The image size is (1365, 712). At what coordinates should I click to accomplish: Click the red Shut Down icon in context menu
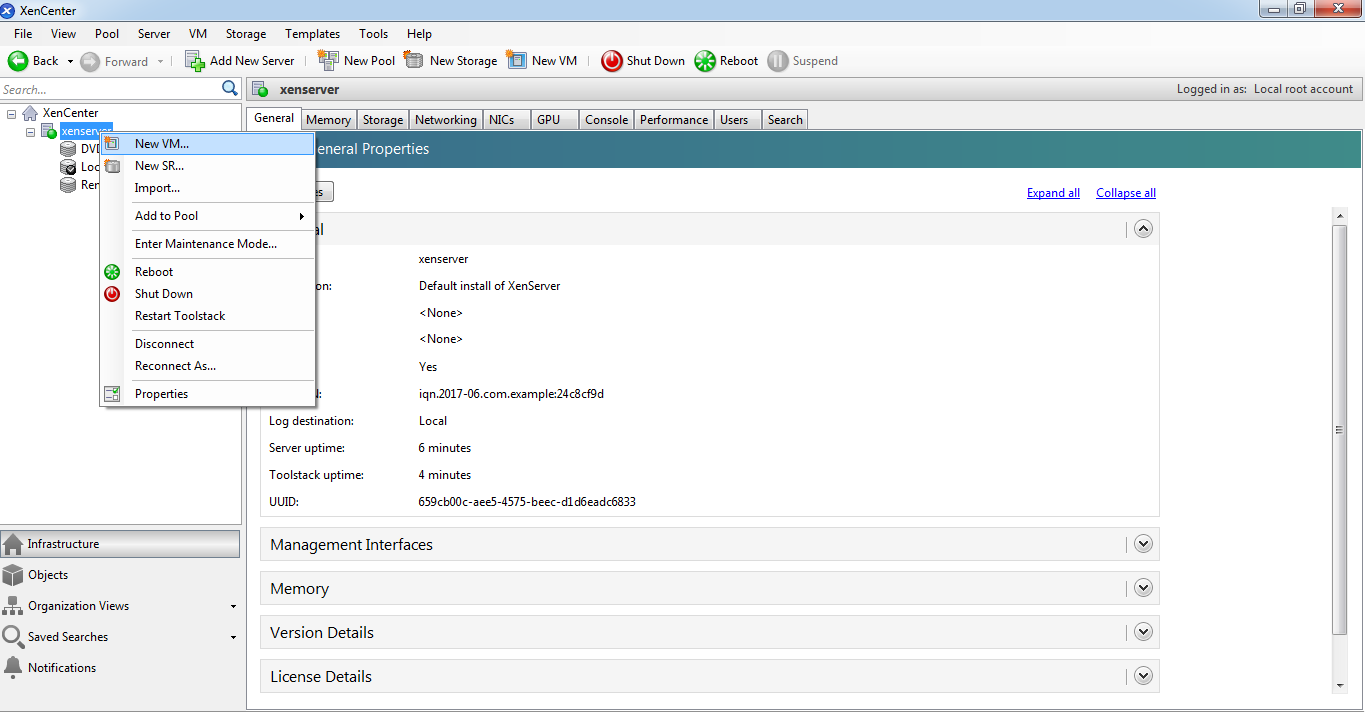pos(112,294)
